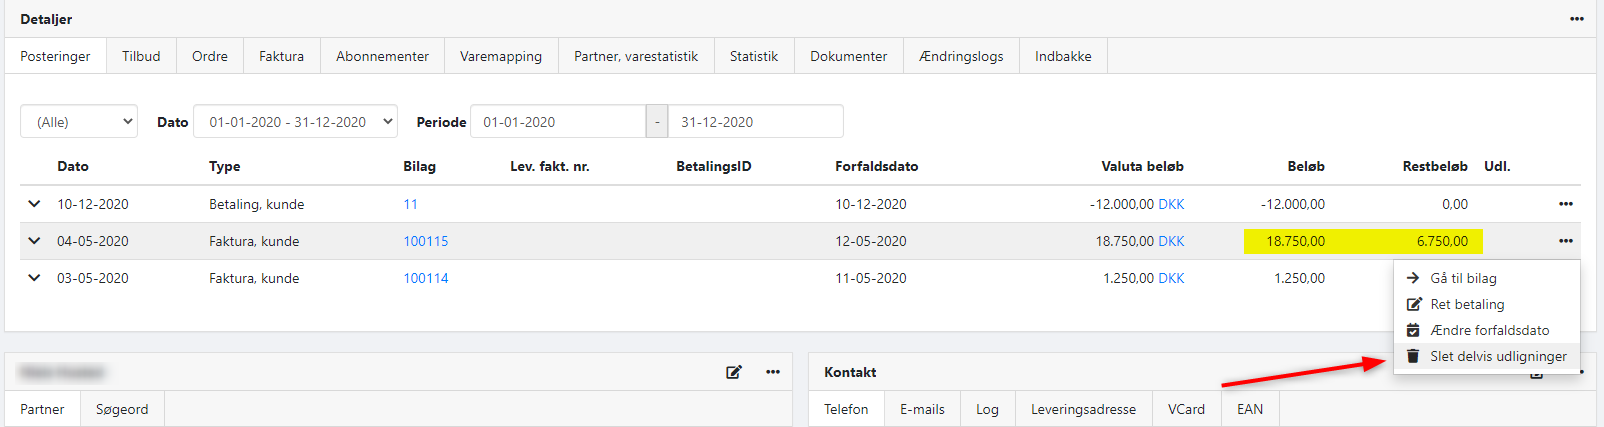This screenshot has height=427, width=1604.
Task: Click the edit pencil icon in partner panel
Action: coord(734,372)
